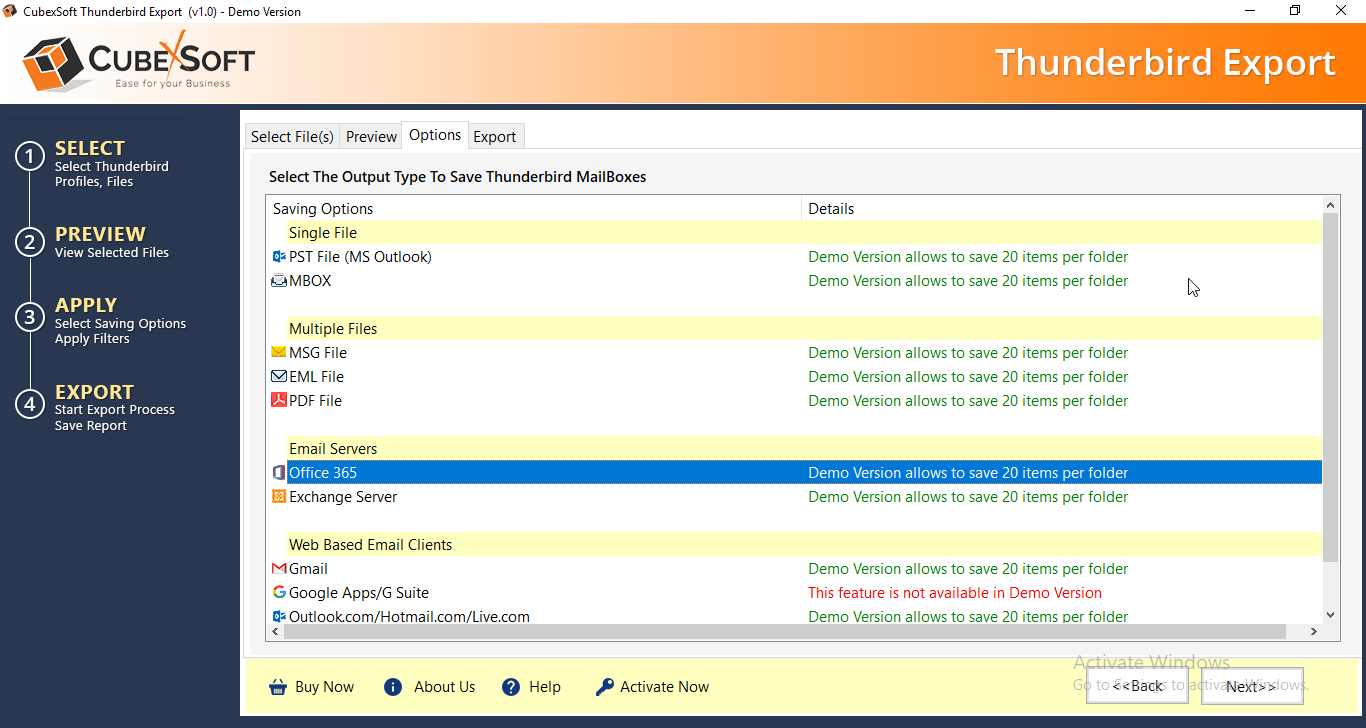Click the vertical scrollbar down arrow
This screenshot has width=1366, height=728.
click(x=1330, y=616)
